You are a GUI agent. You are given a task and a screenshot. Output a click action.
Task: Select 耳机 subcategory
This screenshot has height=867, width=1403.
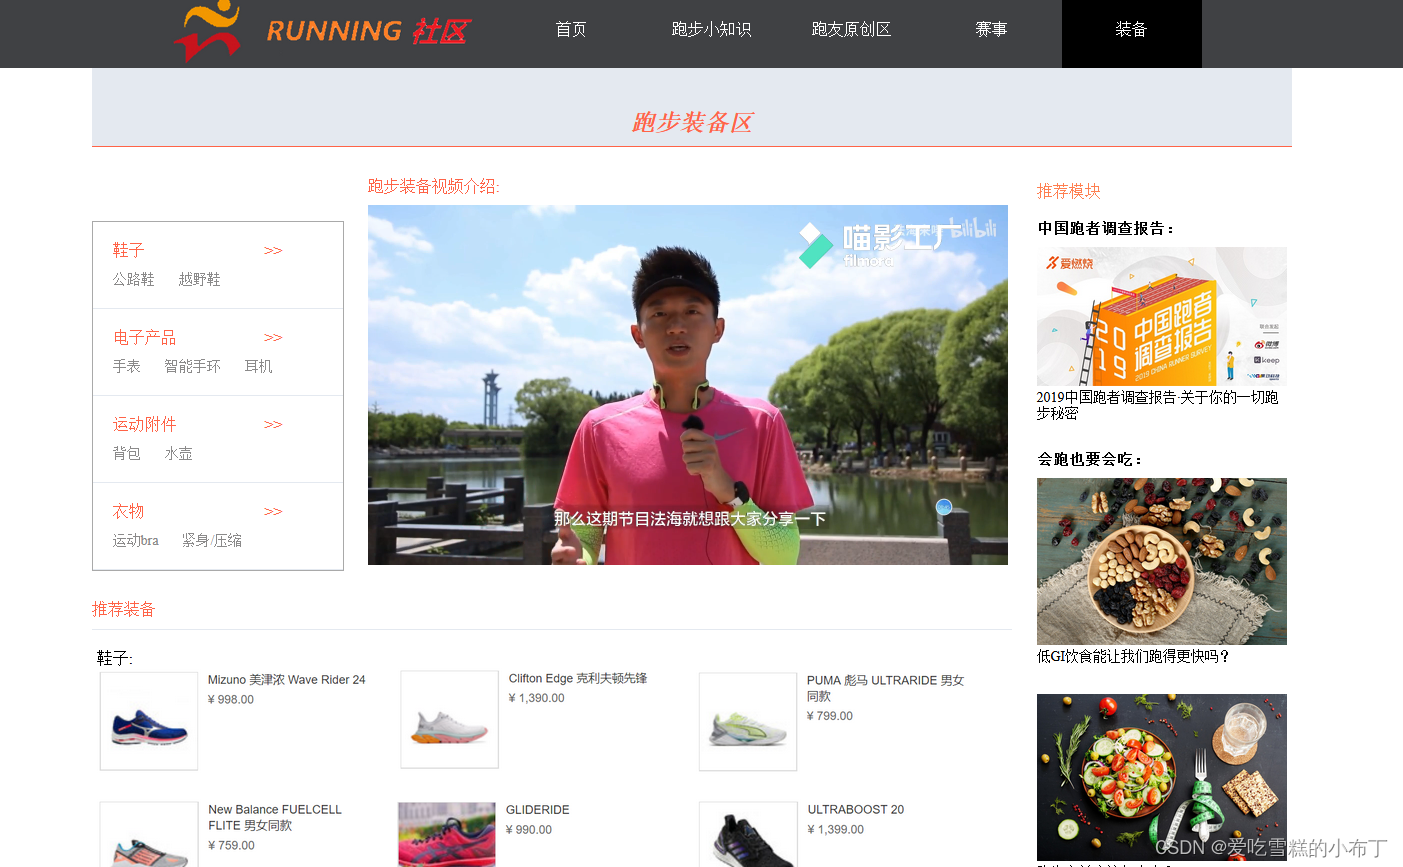258,366
